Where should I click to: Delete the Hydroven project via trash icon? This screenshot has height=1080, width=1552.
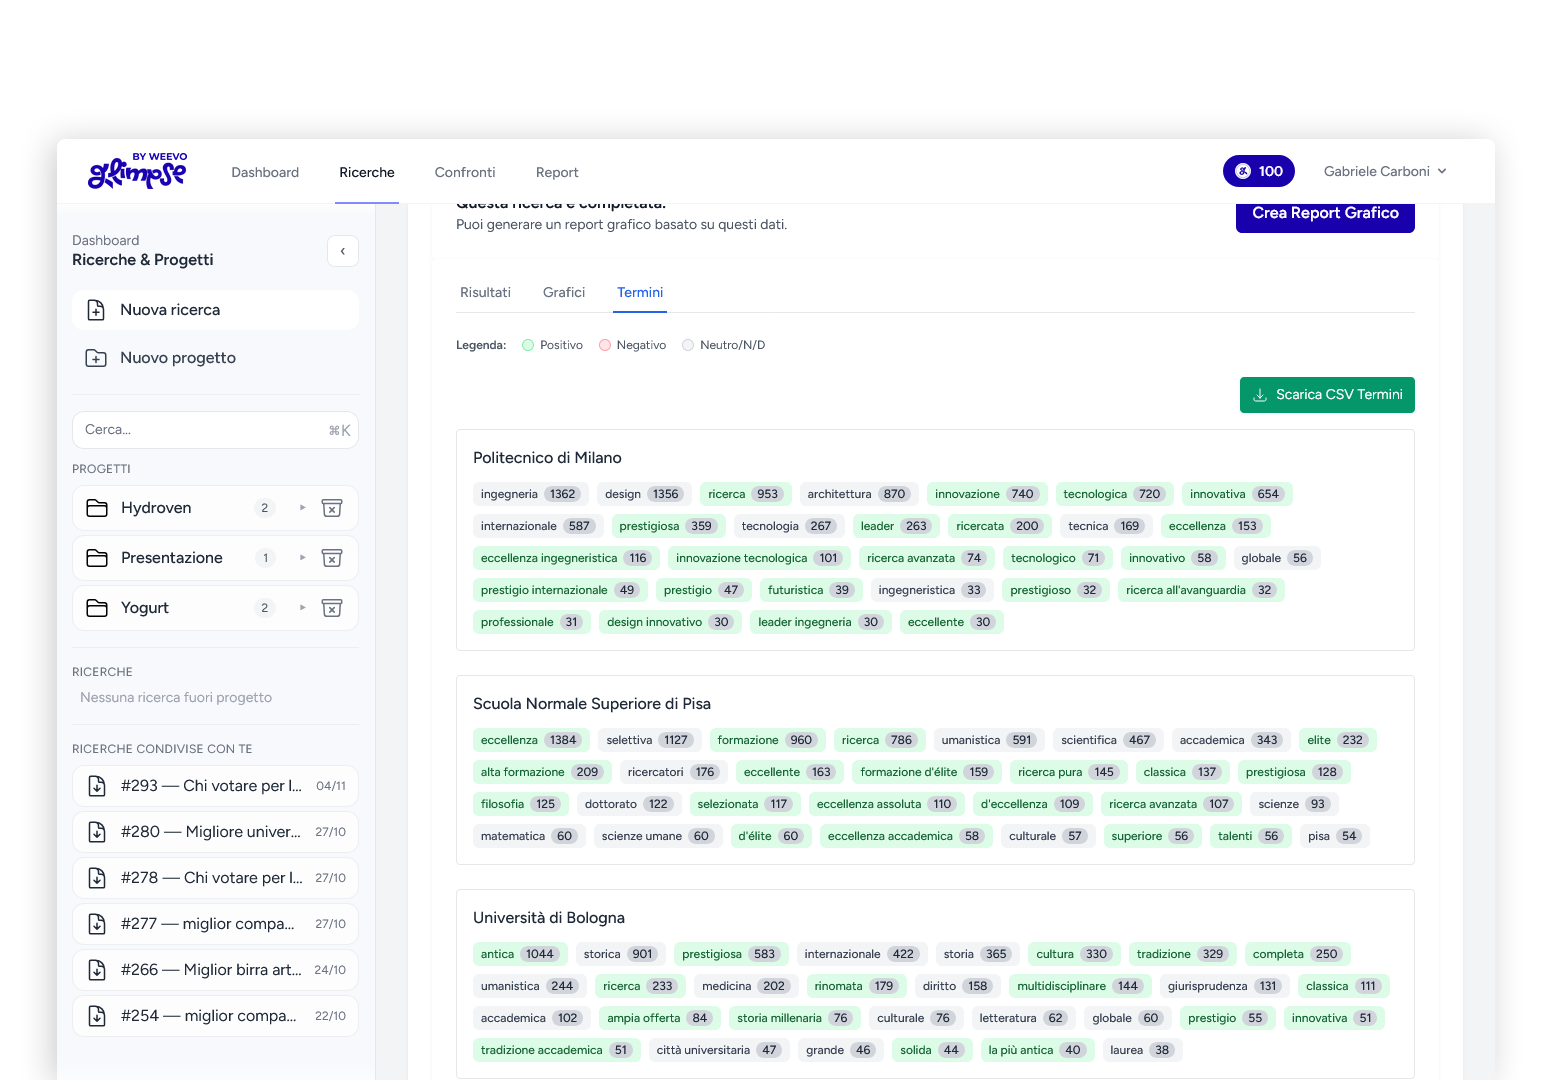[x=332, y=508]
